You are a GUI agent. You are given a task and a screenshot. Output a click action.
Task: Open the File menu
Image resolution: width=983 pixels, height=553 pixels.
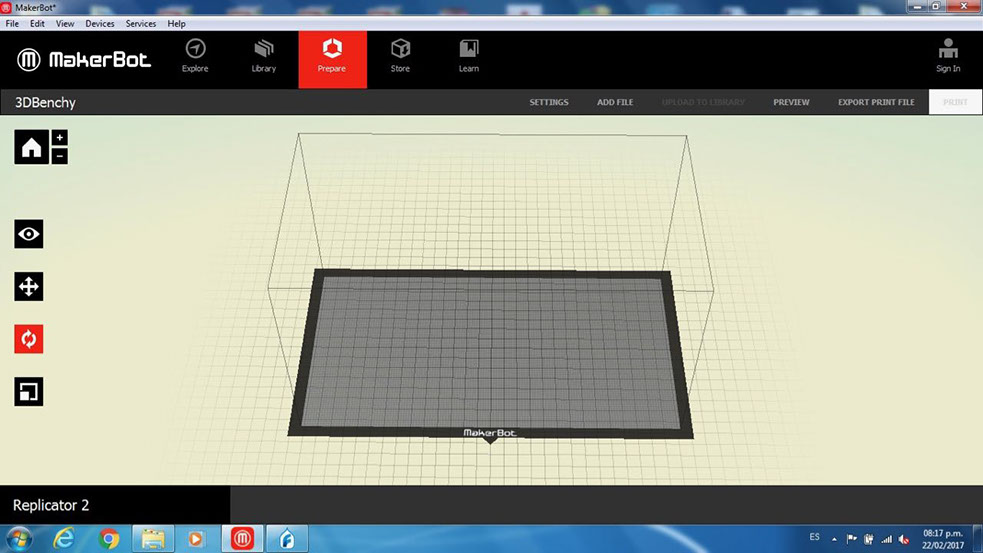click(12, 24)
